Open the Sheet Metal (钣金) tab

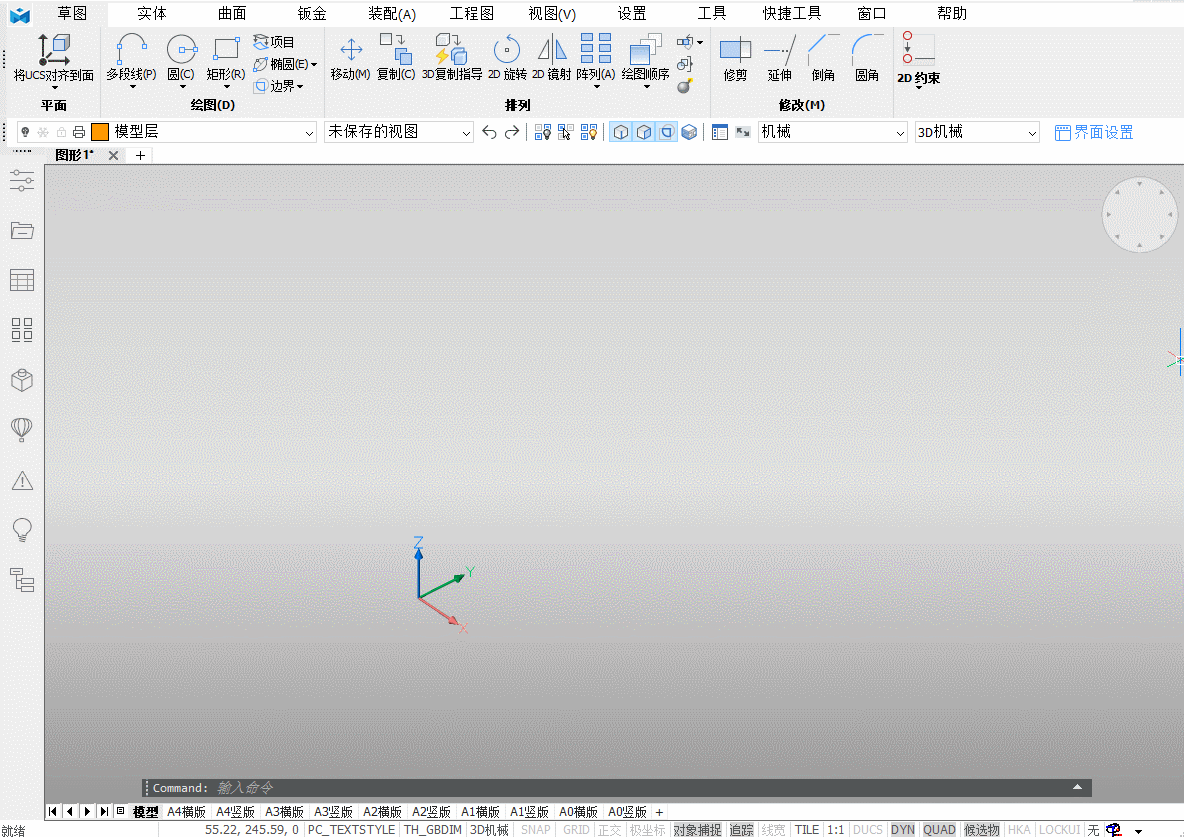click(x=312, y=14)
